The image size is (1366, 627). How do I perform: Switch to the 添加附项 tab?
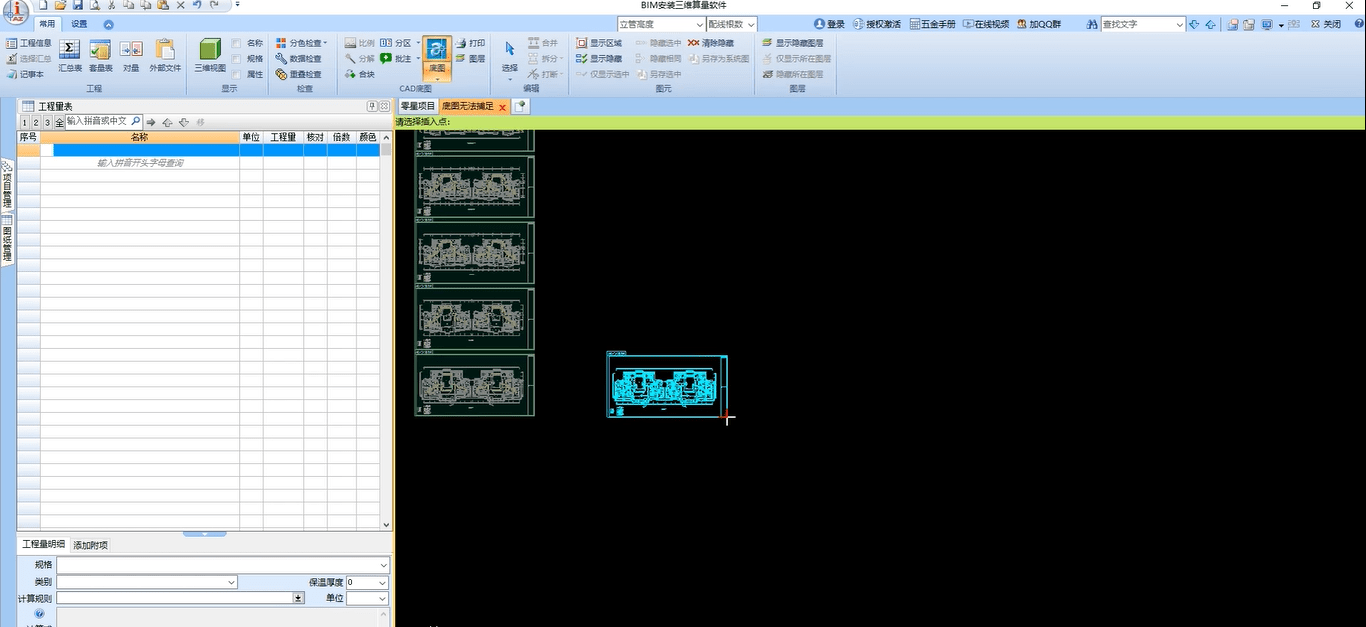(x=90, y=545)
